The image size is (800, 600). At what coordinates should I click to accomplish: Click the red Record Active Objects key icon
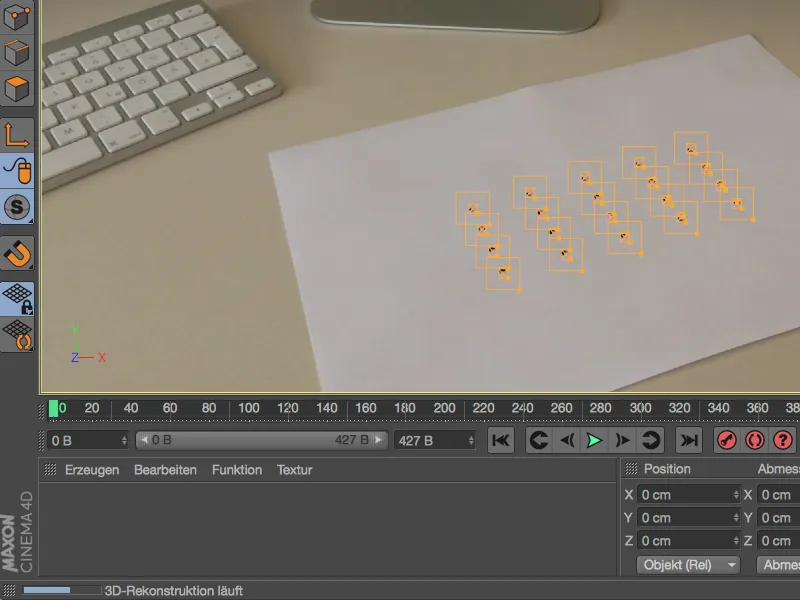pos(727,440)
